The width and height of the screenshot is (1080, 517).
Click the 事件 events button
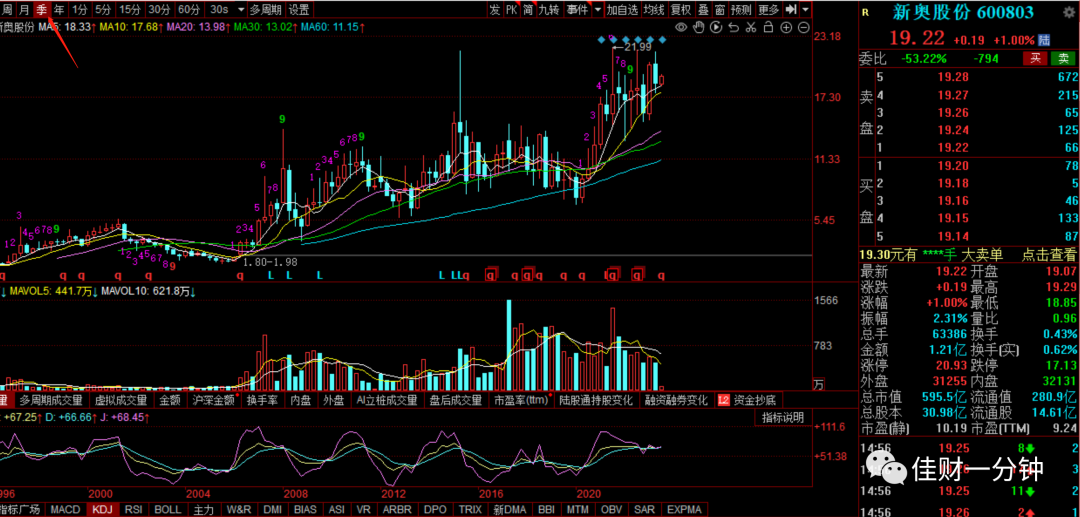point(577,10)
